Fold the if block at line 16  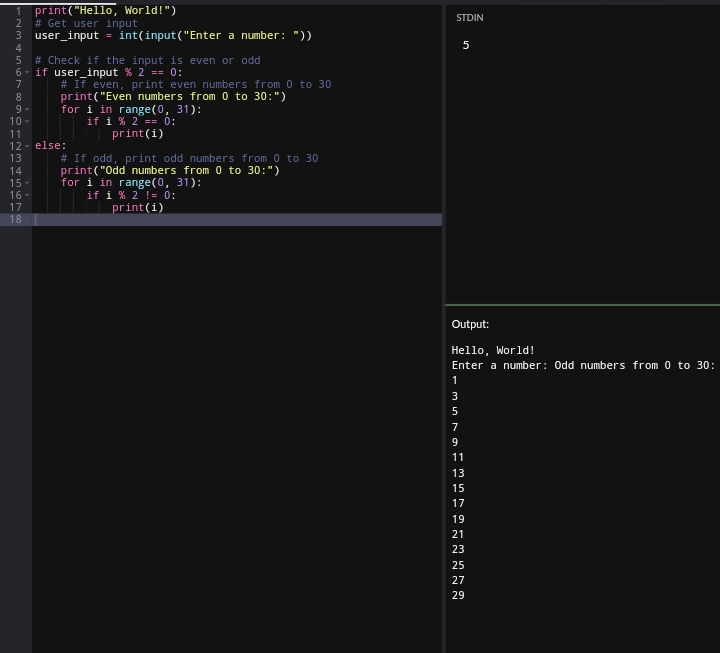click(27, 196)
